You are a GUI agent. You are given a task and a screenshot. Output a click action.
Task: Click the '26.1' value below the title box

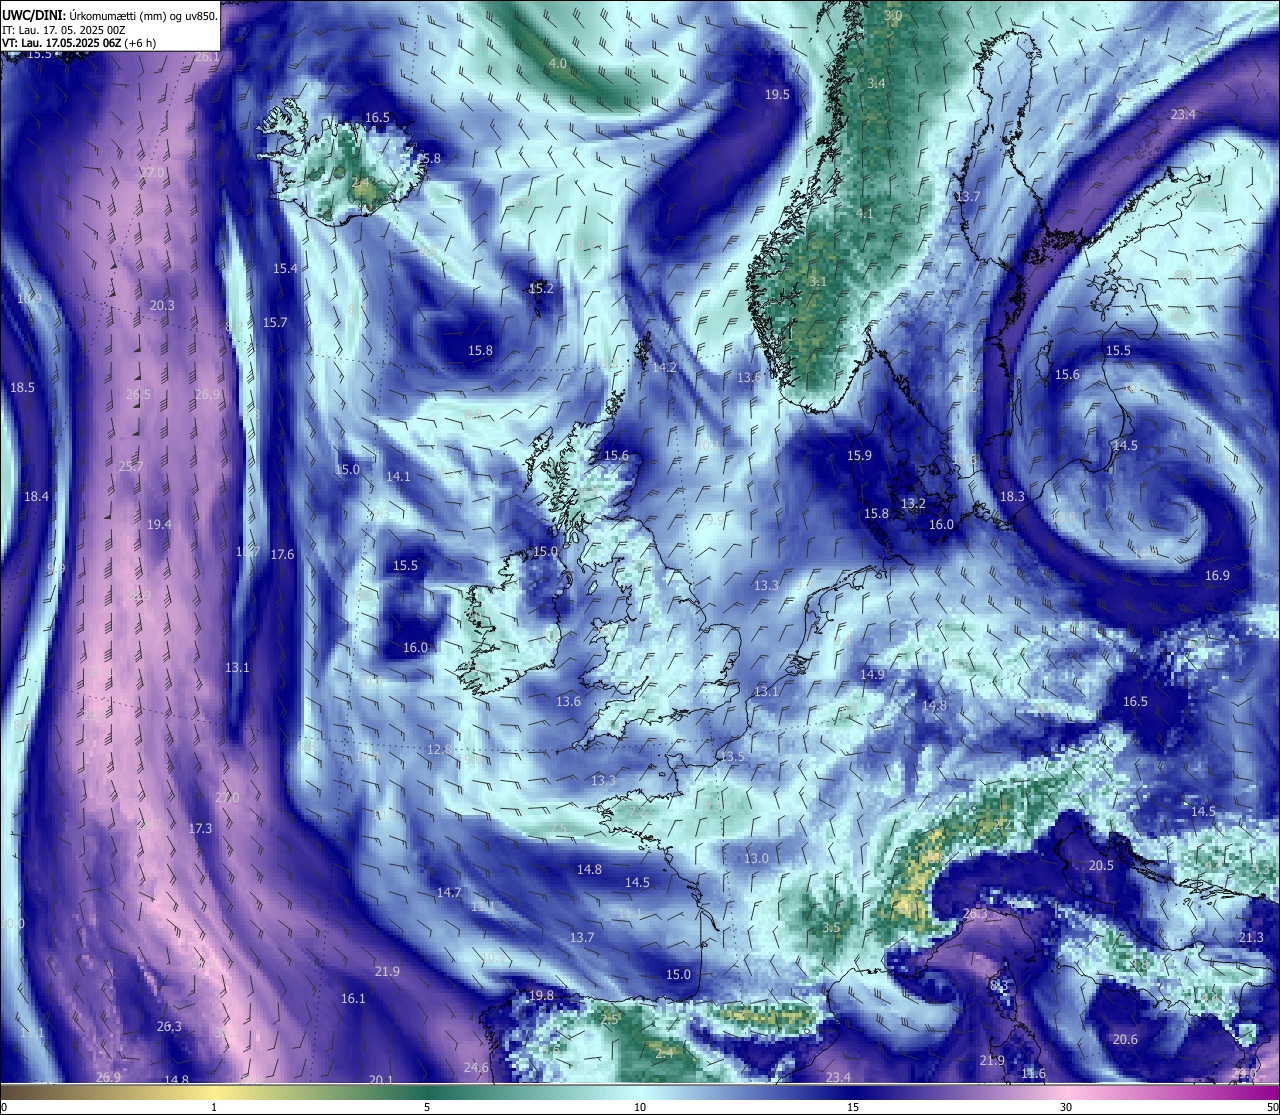206,57
